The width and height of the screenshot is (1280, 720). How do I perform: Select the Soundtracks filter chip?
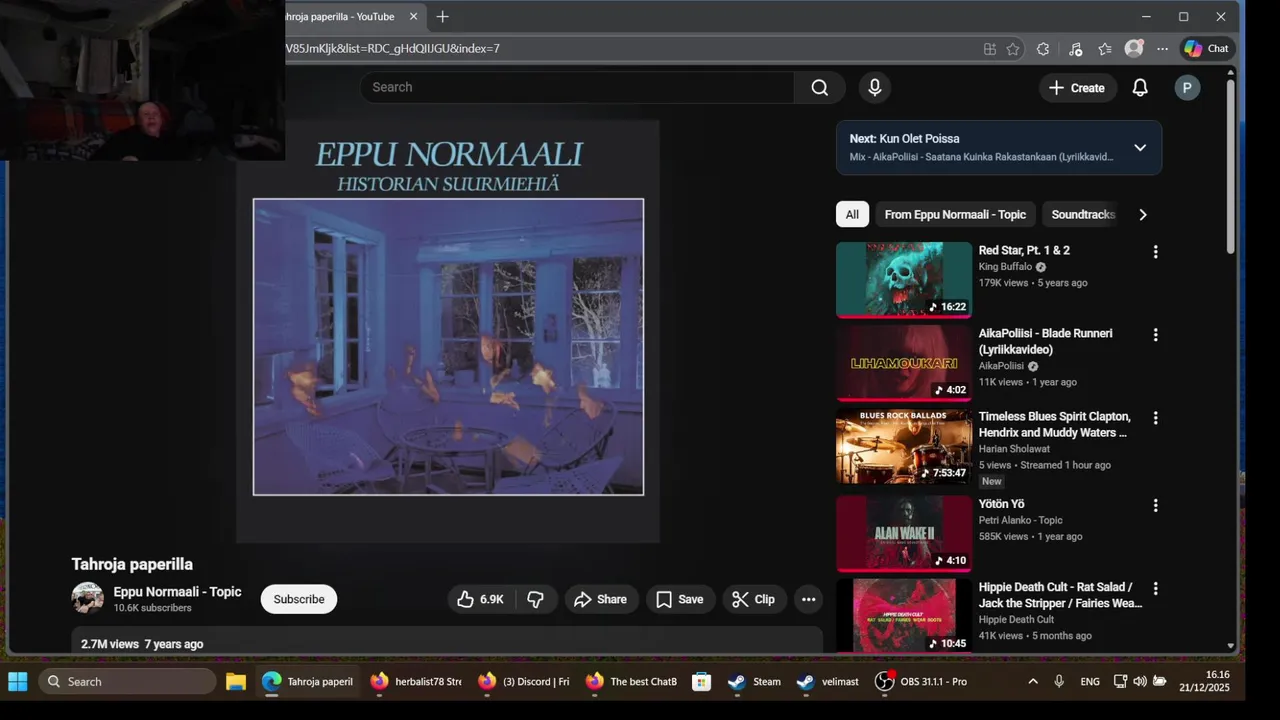[x=1082, y=214]
